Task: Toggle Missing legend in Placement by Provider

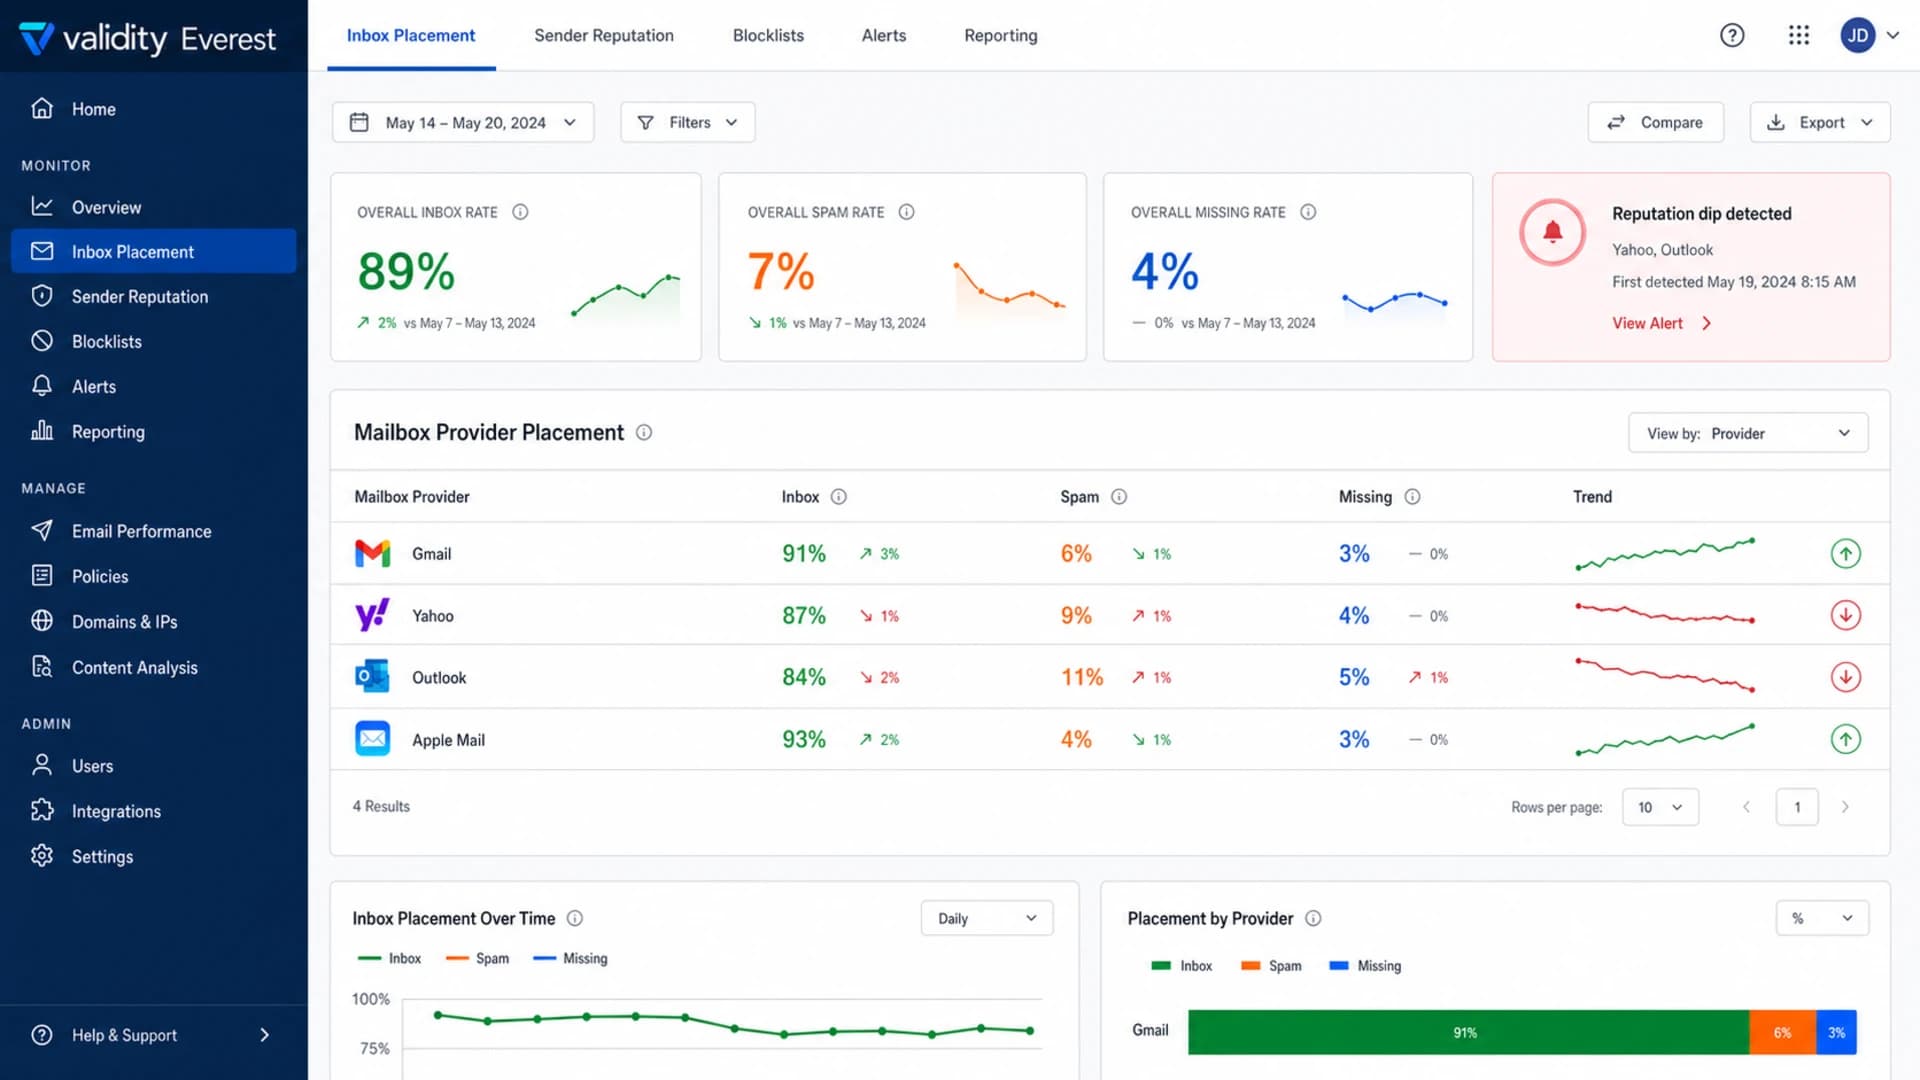Action: coord(1365,966)
